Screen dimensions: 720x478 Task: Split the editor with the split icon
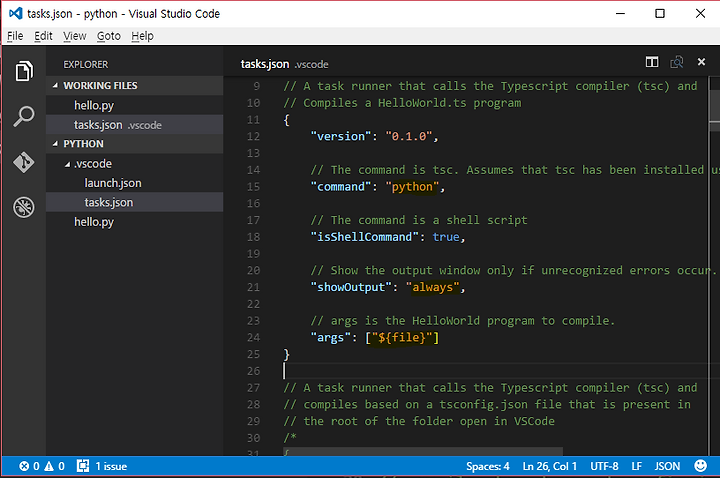(652, 62)
